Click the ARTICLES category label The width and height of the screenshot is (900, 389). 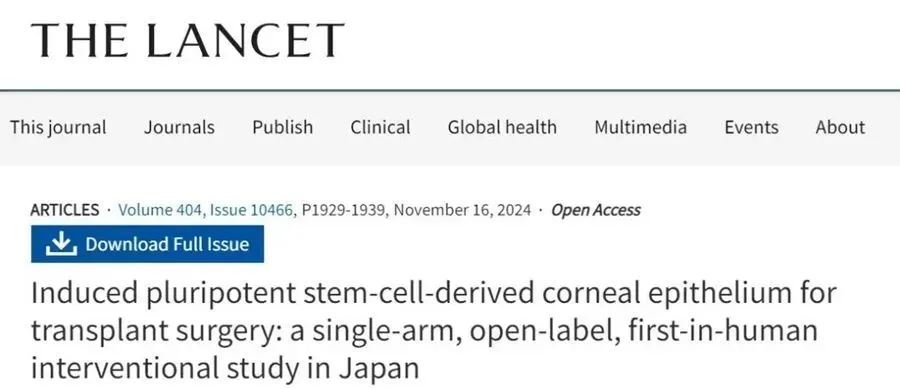(x=65, y=210)
